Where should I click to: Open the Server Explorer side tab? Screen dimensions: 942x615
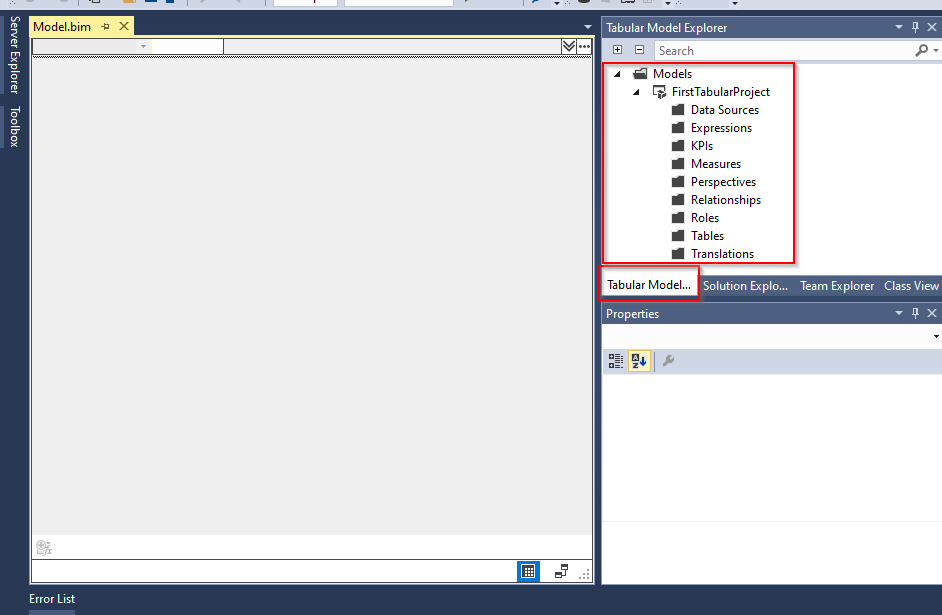(x=14, y=55)
